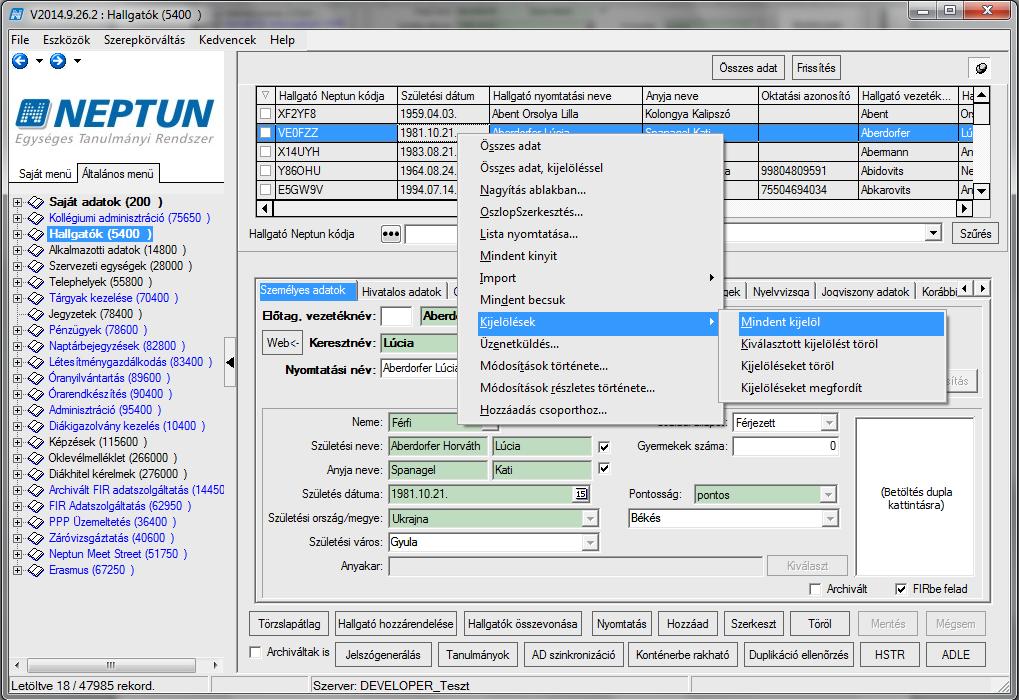1019x700 pixels.
Task: Toggle the checkbox beside Születési neve
Action: pyautogui.click(x=604, y=447)
